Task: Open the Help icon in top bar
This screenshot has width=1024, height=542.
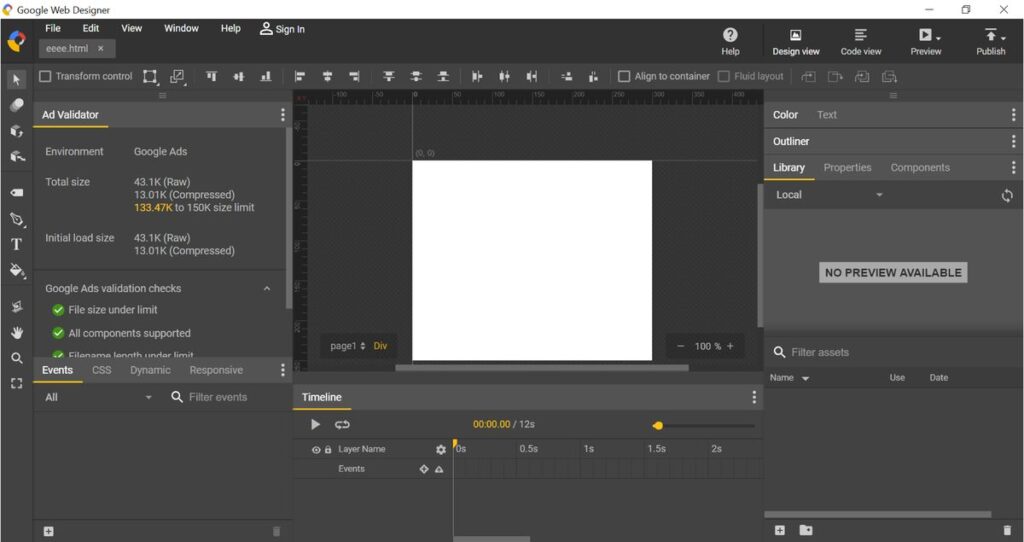Action: pos(730,41)
